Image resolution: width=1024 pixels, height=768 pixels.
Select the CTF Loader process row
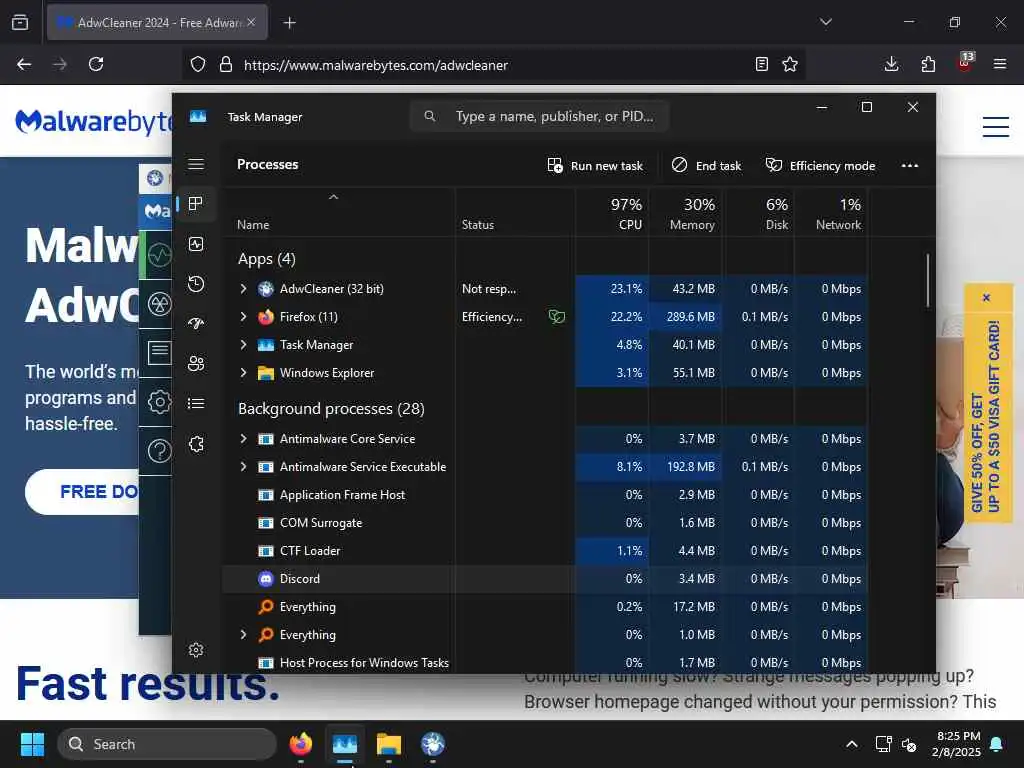point(545,551)
